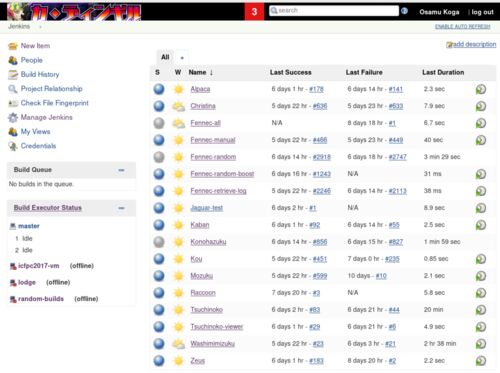
Task: Click the blue status ball for Christina
Action: click(x=159, y=106)
